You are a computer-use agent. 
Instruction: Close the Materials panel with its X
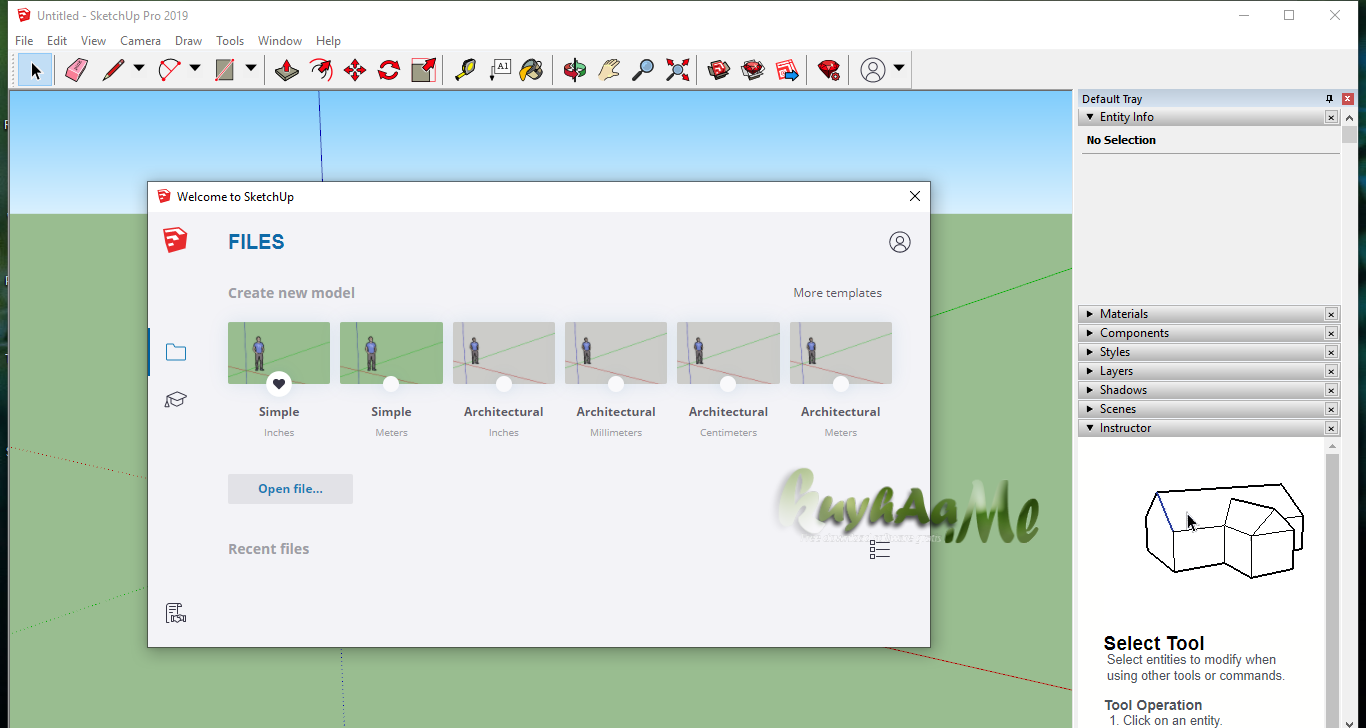1331,314
